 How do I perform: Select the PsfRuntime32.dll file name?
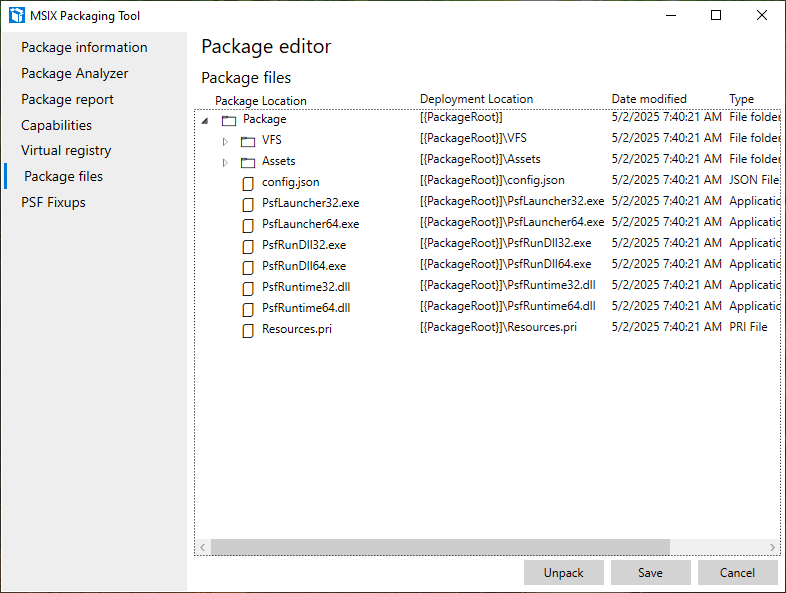point(306,288)
